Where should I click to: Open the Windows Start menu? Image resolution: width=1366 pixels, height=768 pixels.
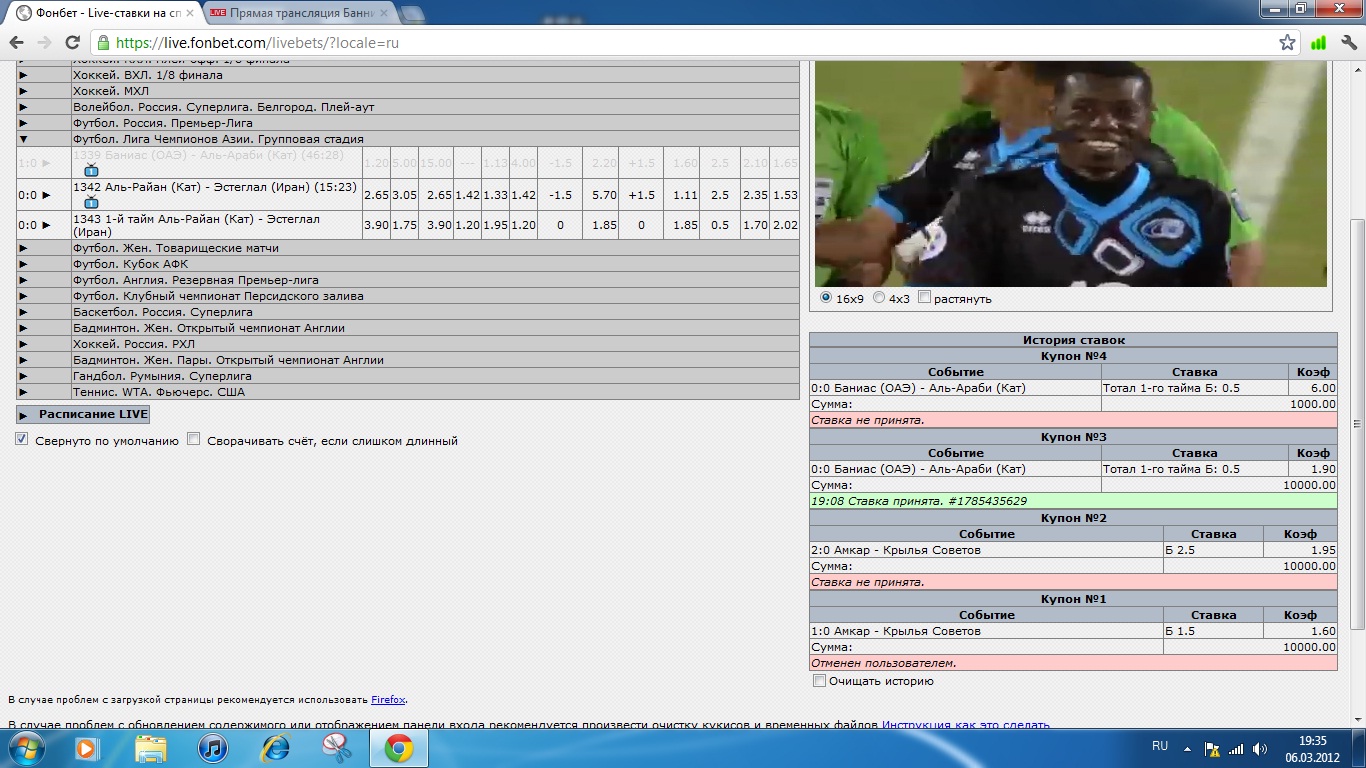[x=27, y=747]
